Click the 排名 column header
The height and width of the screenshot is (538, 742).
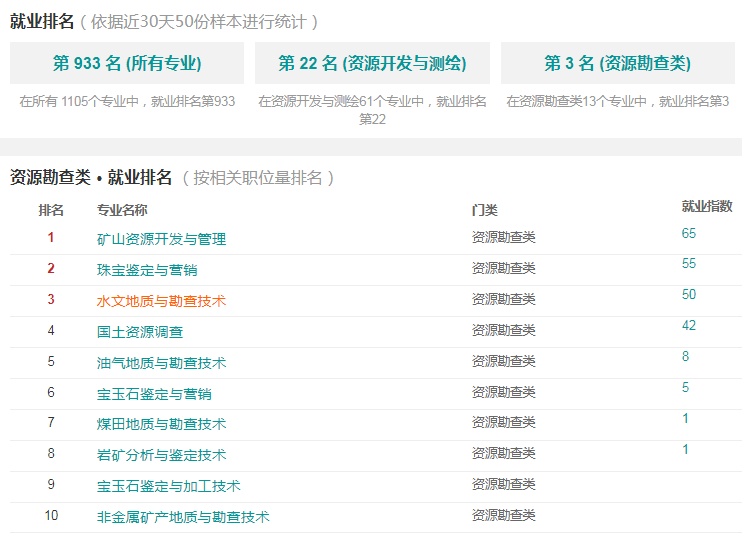pos(51,210)
